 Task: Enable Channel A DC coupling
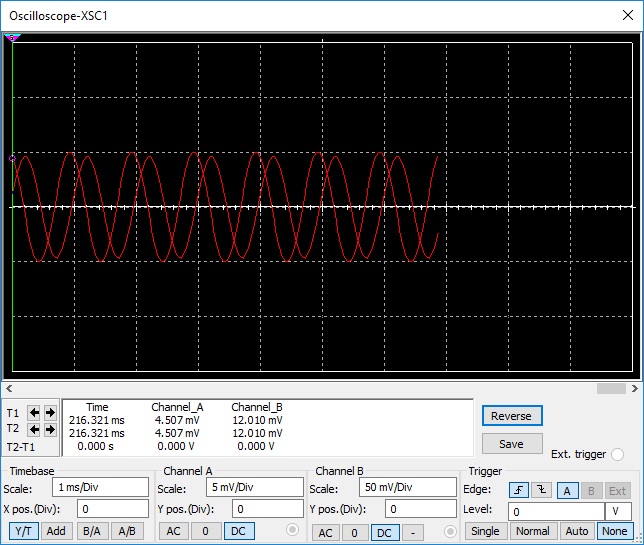[239, 531]
